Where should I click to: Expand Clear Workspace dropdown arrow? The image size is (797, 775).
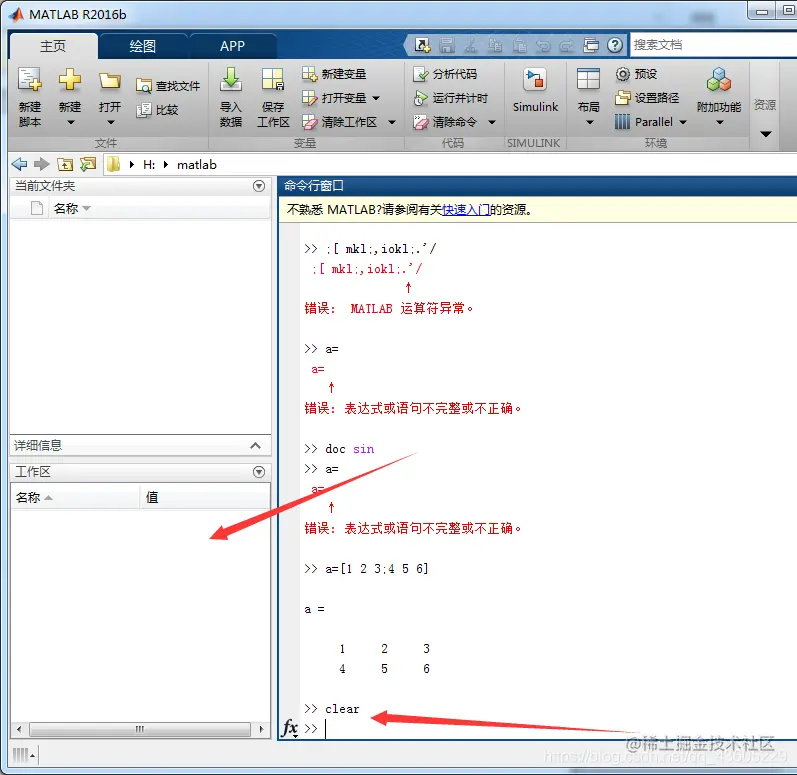click(x=392, y=122)
